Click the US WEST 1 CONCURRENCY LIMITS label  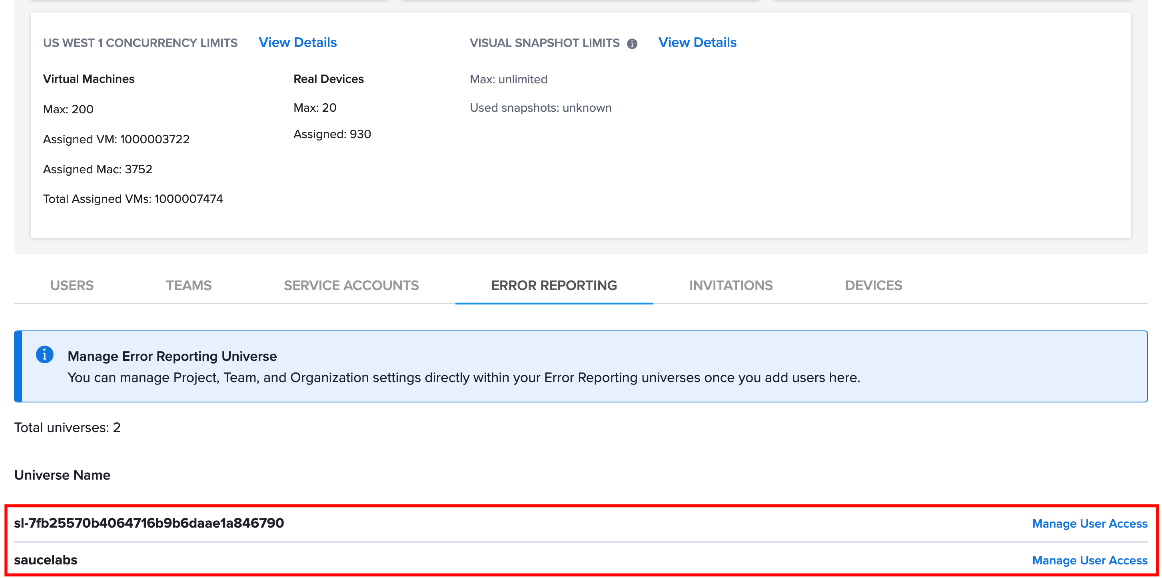pos(141,43)
